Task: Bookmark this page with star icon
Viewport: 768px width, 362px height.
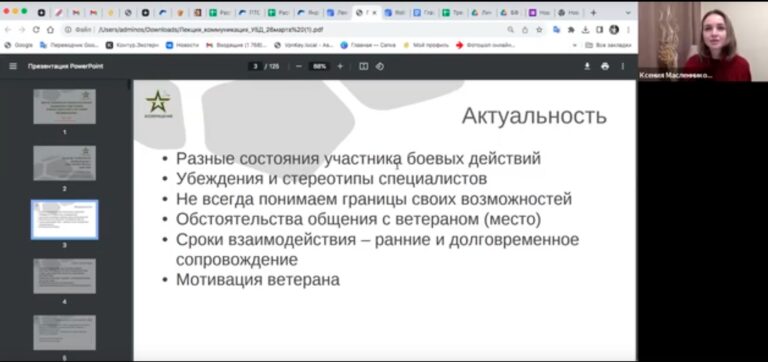Action: (x=539, y=29)
